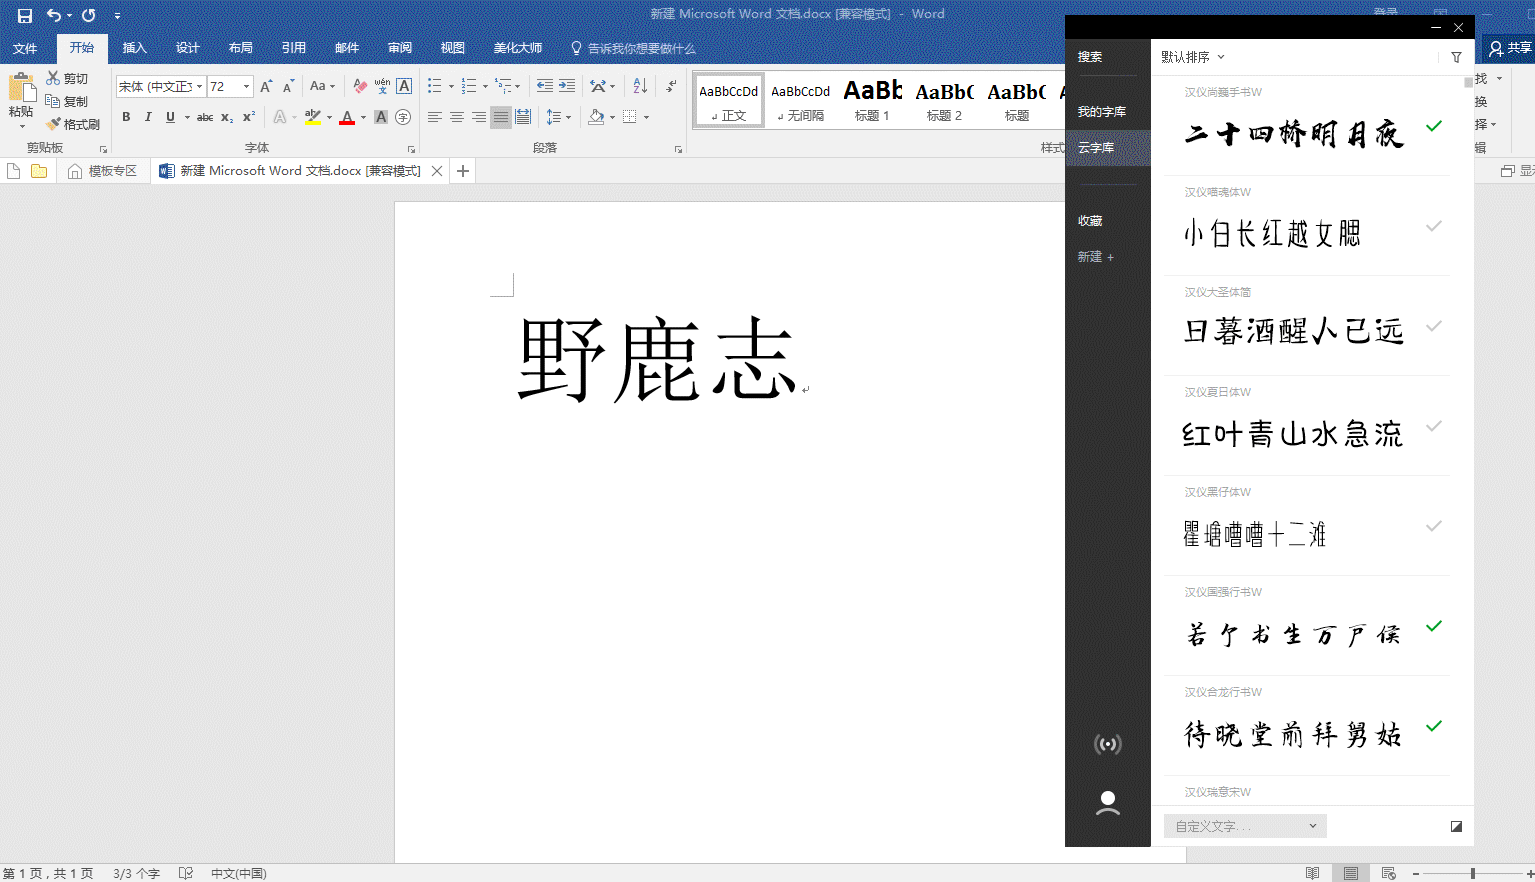Switch to the References (引用) tab
This screenshot has height=882, width=1535.
(x=294, y=48)
